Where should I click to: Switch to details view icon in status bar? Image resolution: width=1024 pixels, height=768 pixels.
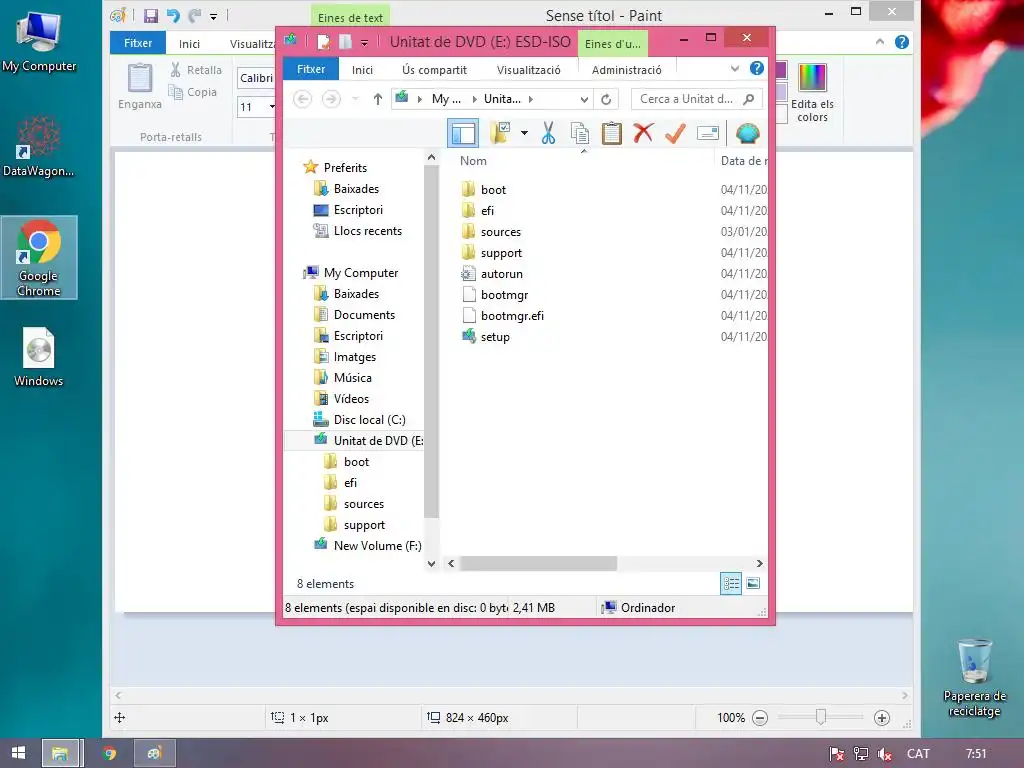click(731, 583)
